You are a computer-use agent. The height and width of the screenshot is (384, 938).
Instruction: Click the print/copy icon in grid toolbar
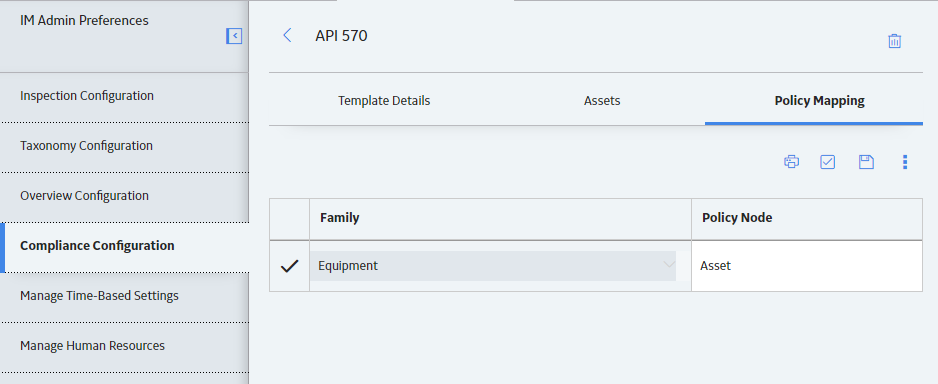click(x=791, y=161)
